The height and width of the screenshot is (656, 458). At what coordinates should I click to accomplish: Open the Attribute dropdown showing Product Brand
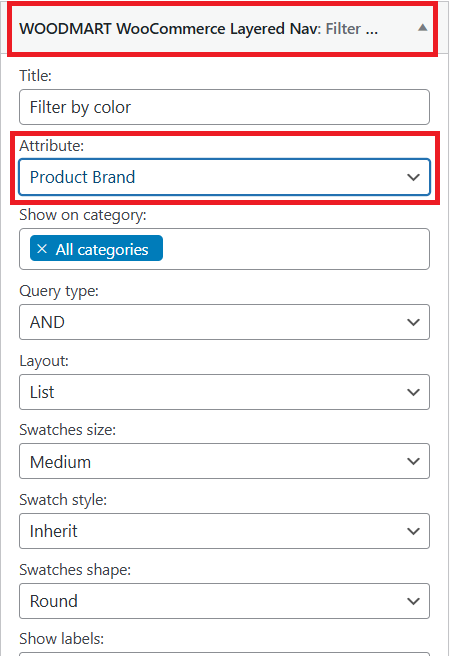[x=224, y=177]
